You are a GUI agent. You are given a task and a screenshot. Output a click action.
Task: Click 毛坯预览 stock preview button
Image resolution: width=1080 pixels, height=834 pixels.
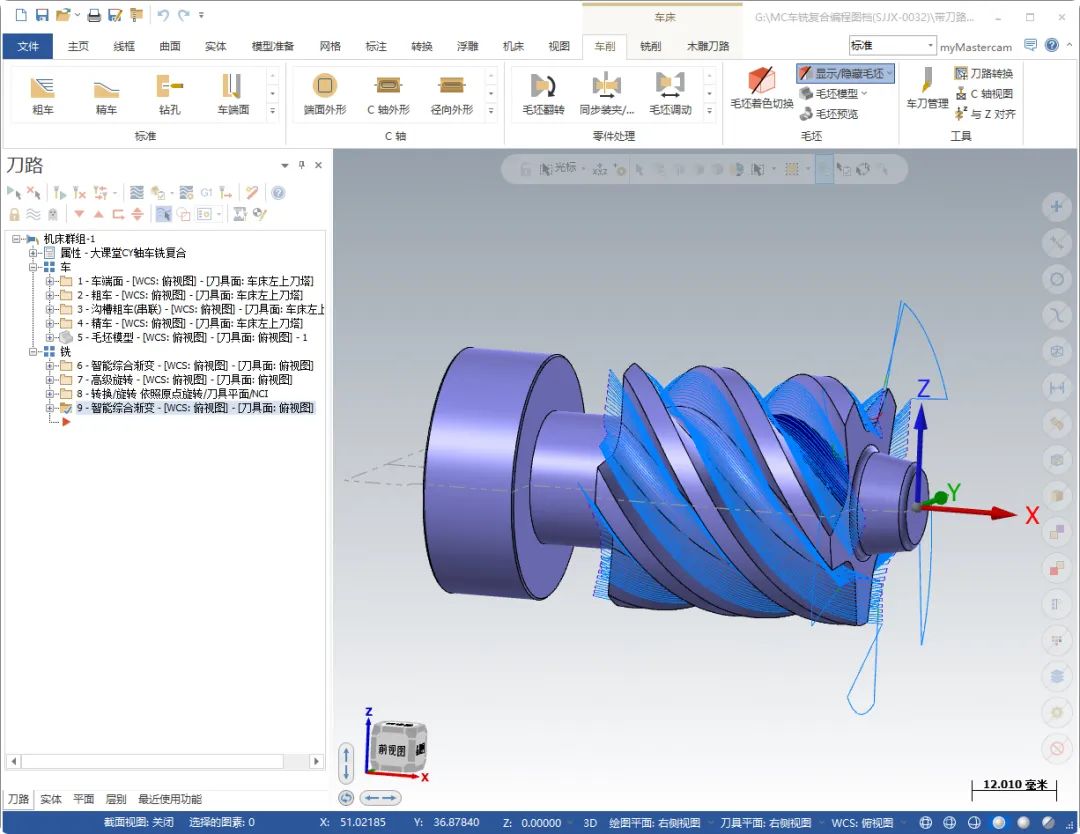pos(829,114)
